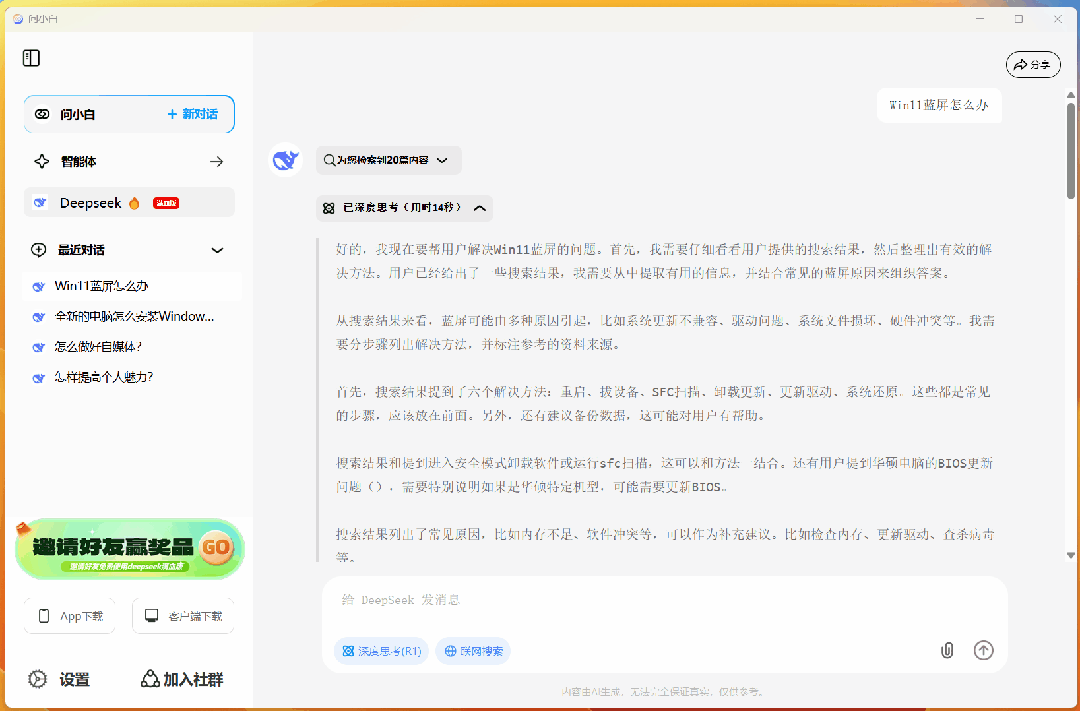Click the monitor icon in 客户端下载
Screen dimensions: 1080x711
[x=152, y=616]
